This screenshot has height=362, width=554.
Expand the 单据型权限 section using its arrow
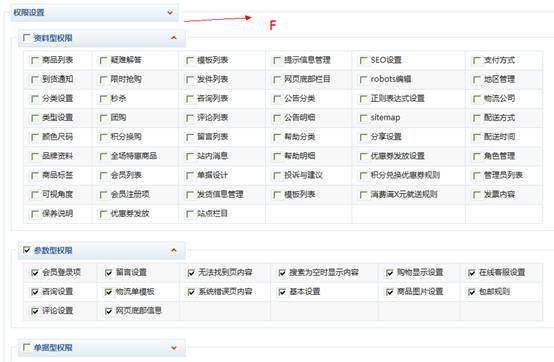(173, 348)
